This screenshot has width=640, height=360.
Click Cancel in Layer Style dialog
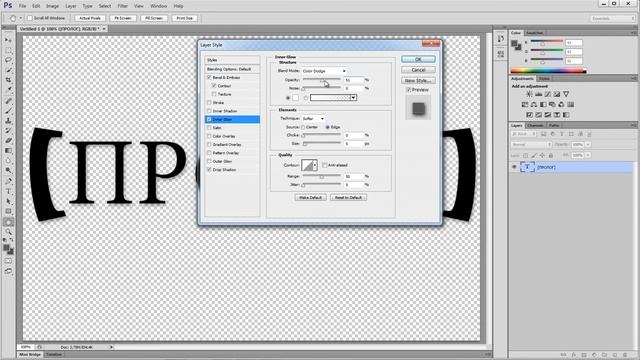[x=418, y=70]
